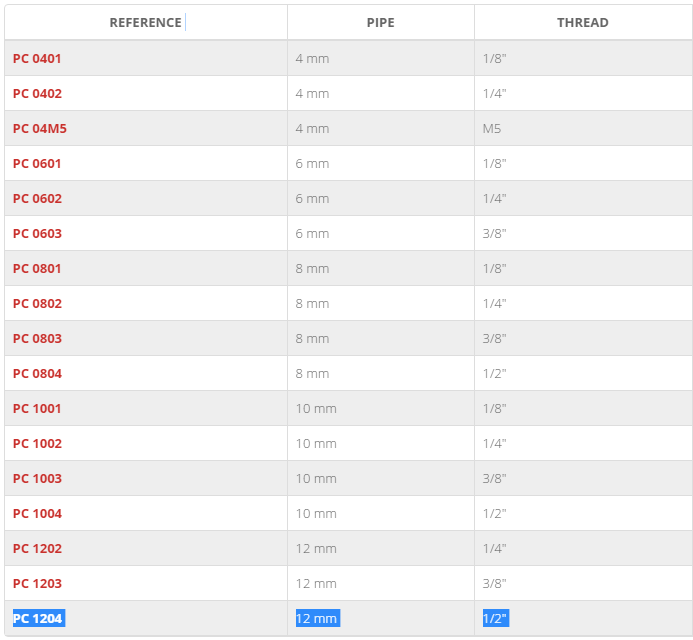The height and width of the screenshot is (640, 693).
Task: Select the PC 1002 link
Action: pyautogui.click(x=38, y=443)
